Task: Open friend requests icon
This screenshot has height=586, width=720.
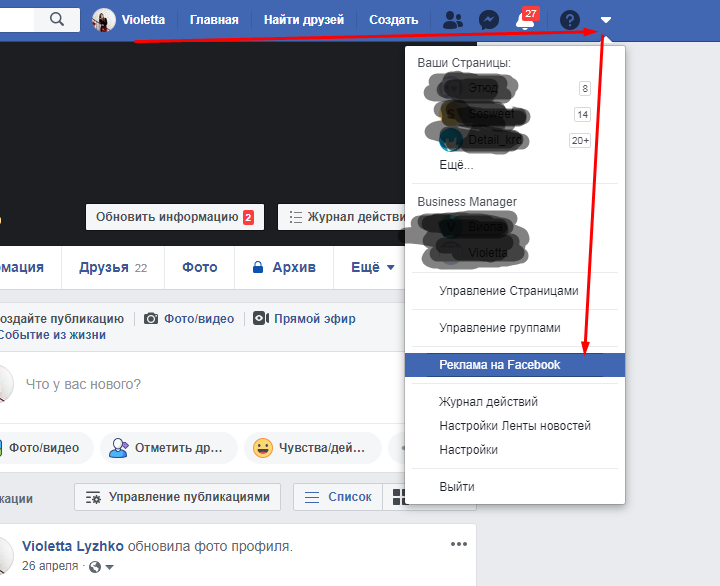Action: pos(453,20)
